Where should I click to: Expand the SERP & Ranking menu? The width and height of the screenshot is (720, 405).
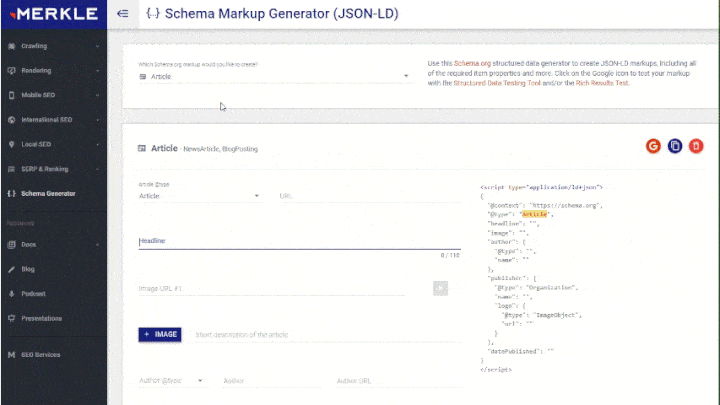point(97,169)
